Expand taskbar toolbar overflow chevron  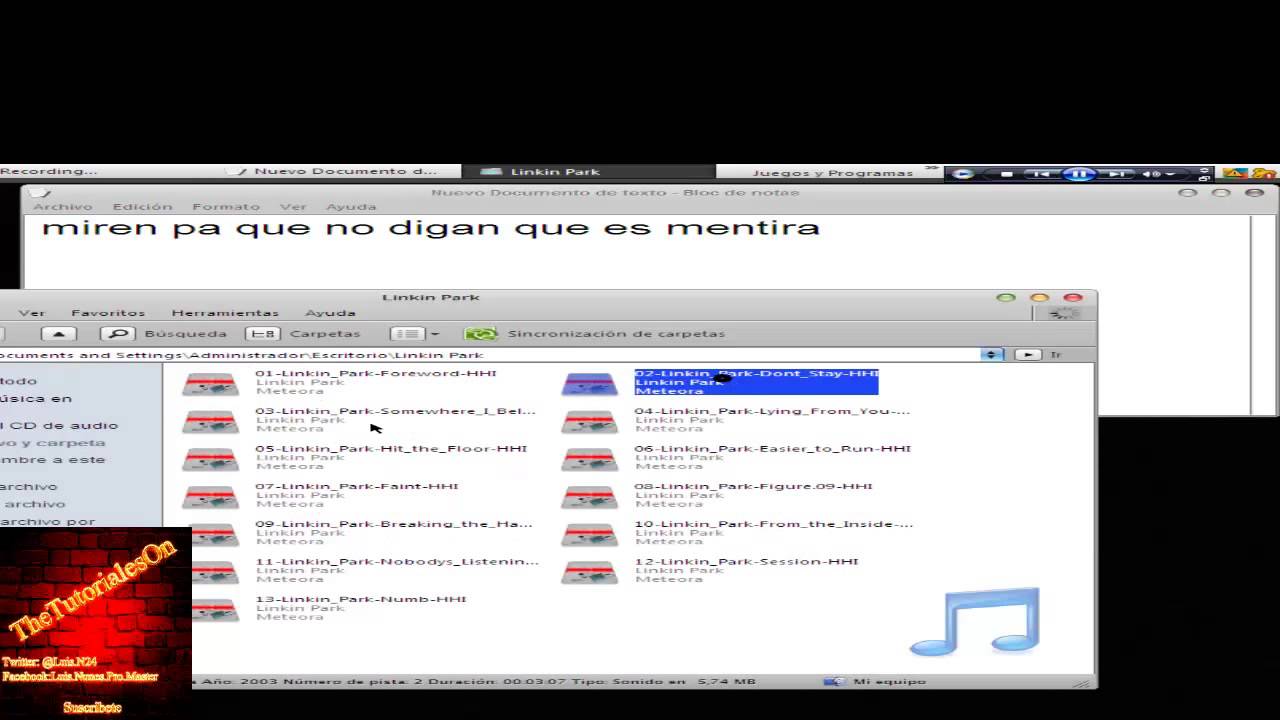(x=932, y=170)
